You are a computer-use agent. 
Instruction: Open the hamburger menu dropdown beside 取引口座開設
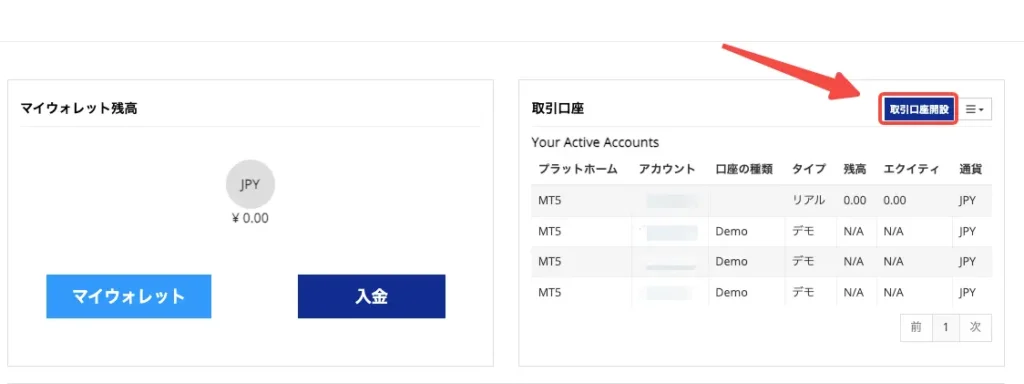pos(976,110)
